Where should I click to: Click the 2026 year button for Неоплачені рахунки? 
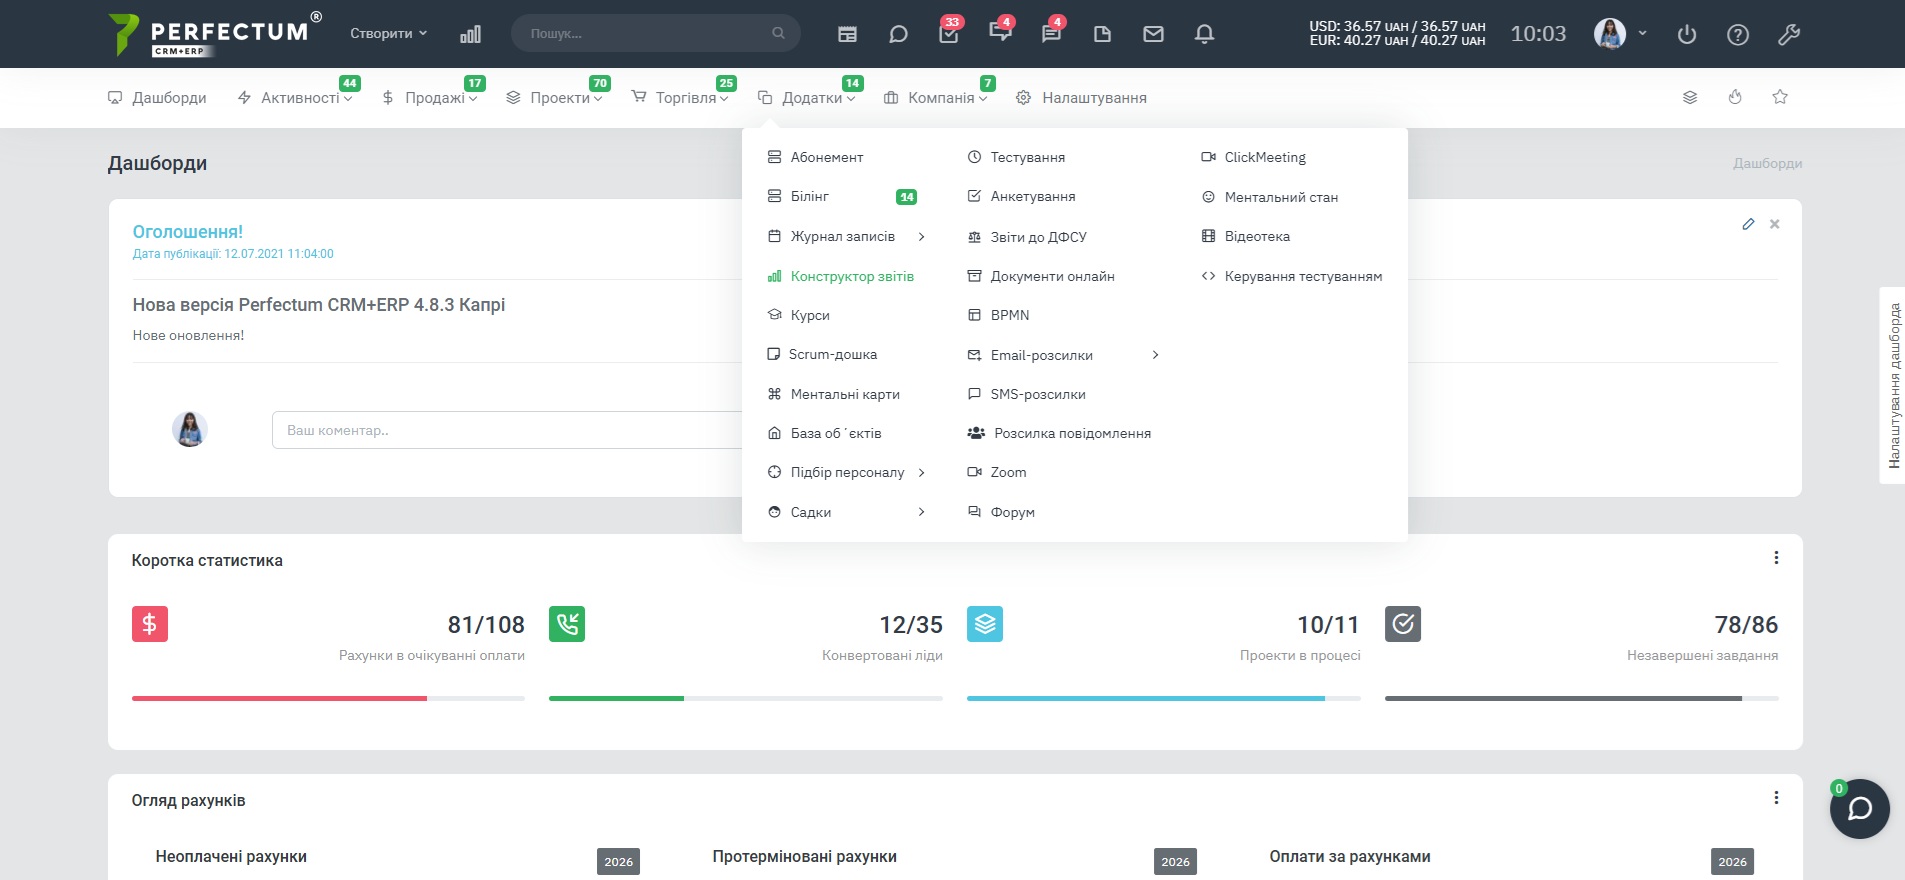618,862
